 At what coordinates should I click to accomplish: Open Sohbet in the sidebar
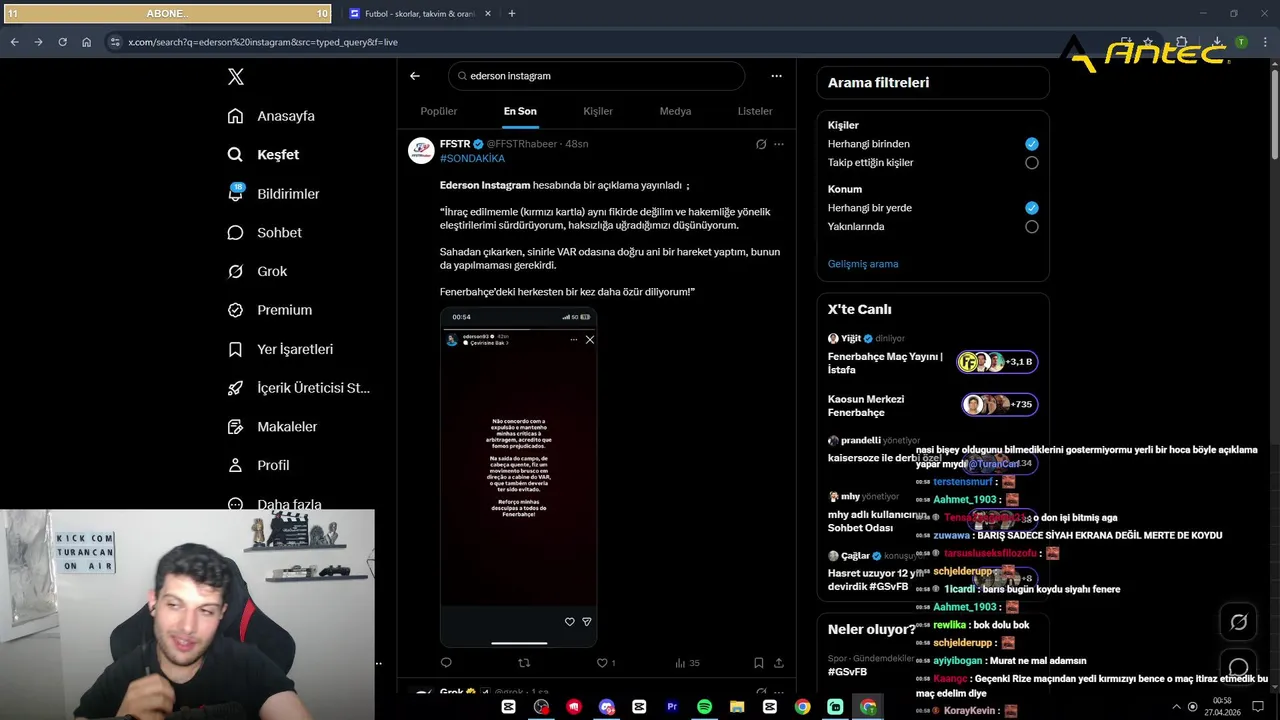(x=265, y=232)
